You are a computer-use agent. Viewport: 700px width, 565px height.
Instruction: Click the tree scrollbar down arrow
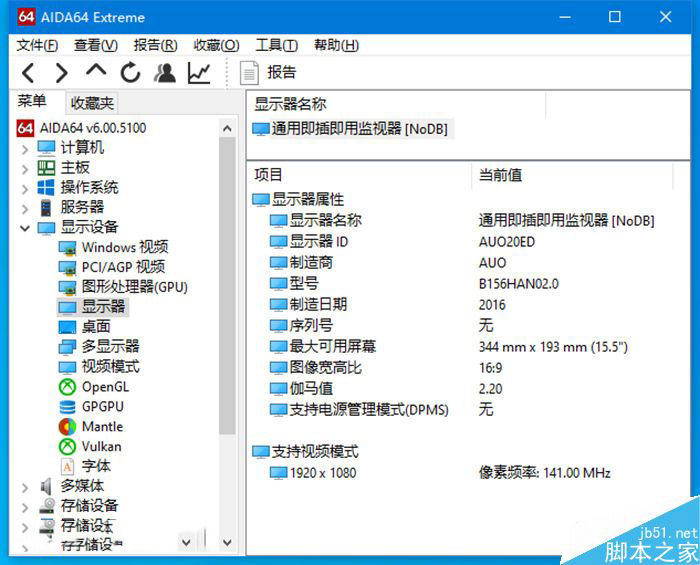tap(227, 542)
